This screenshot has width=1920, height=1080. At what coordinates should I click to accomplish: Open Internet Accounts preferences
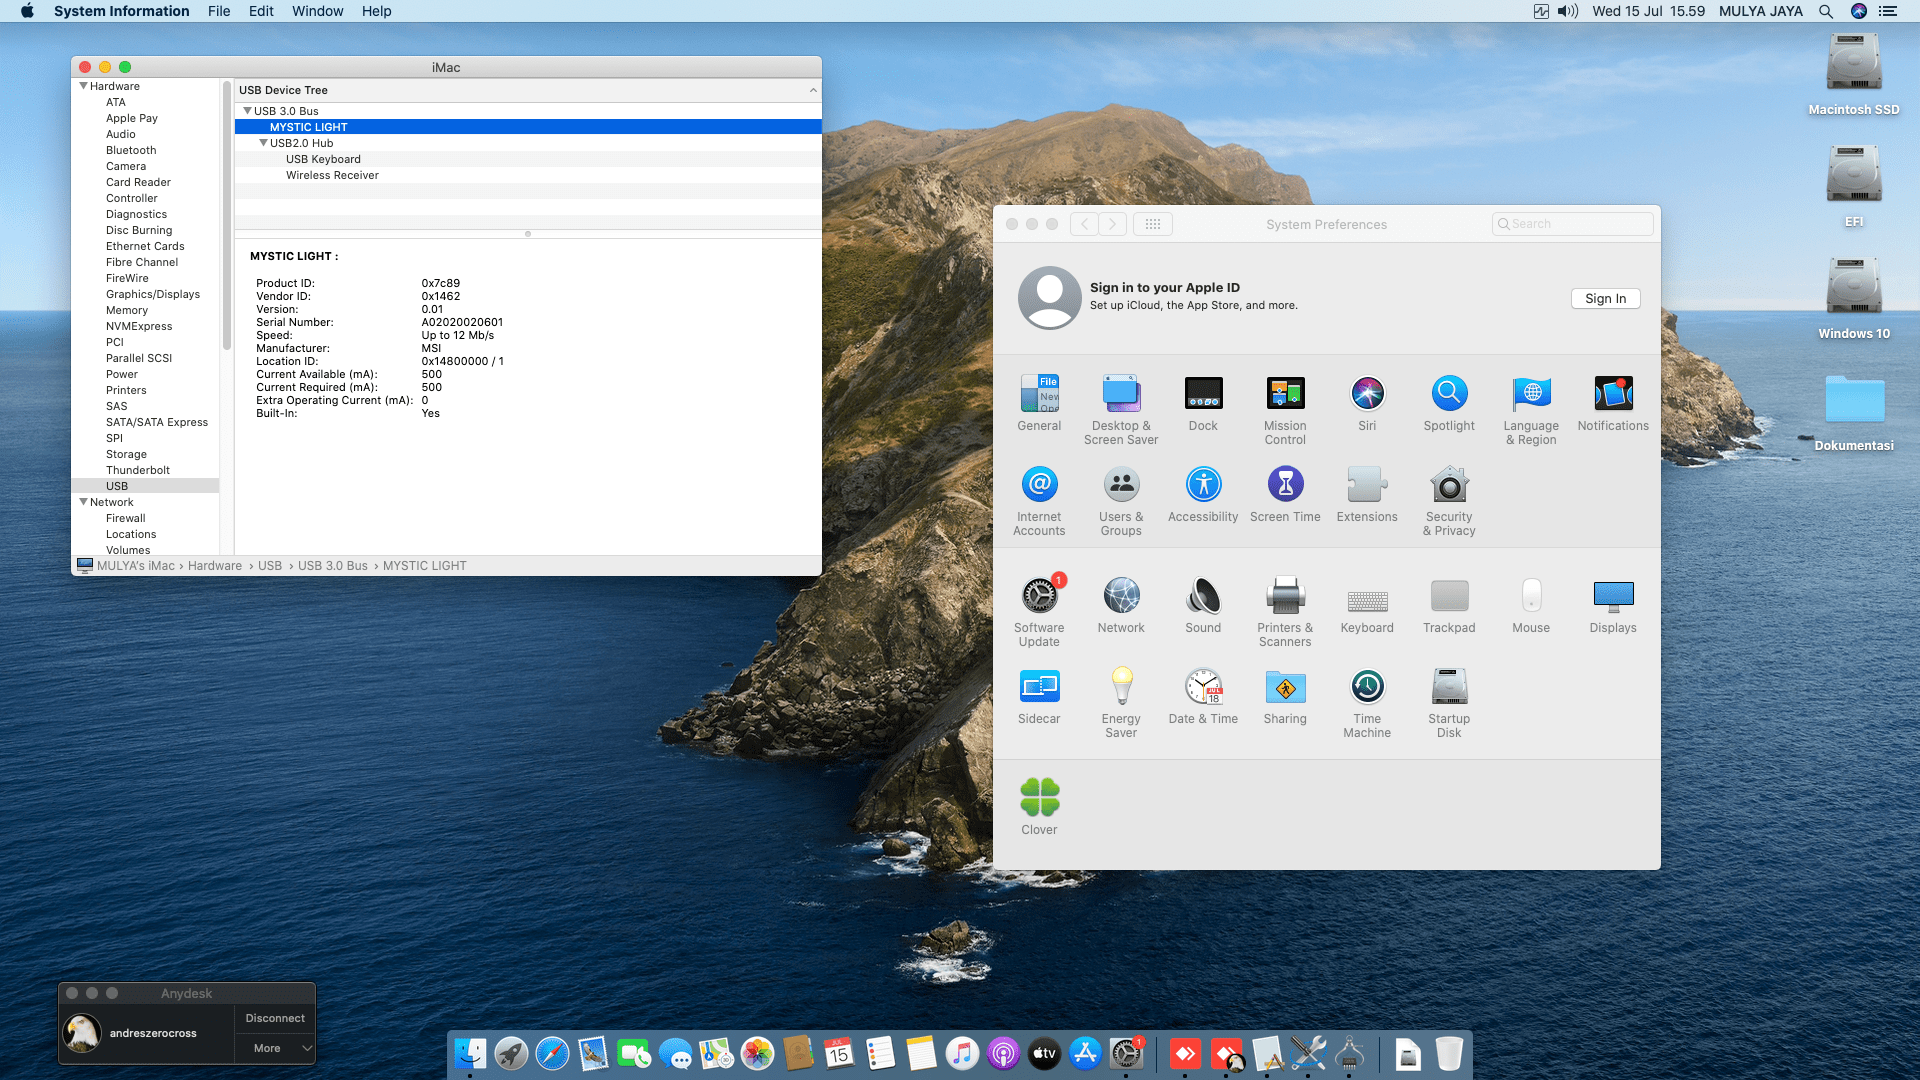pyautogui.click(x=1039, y=501)
